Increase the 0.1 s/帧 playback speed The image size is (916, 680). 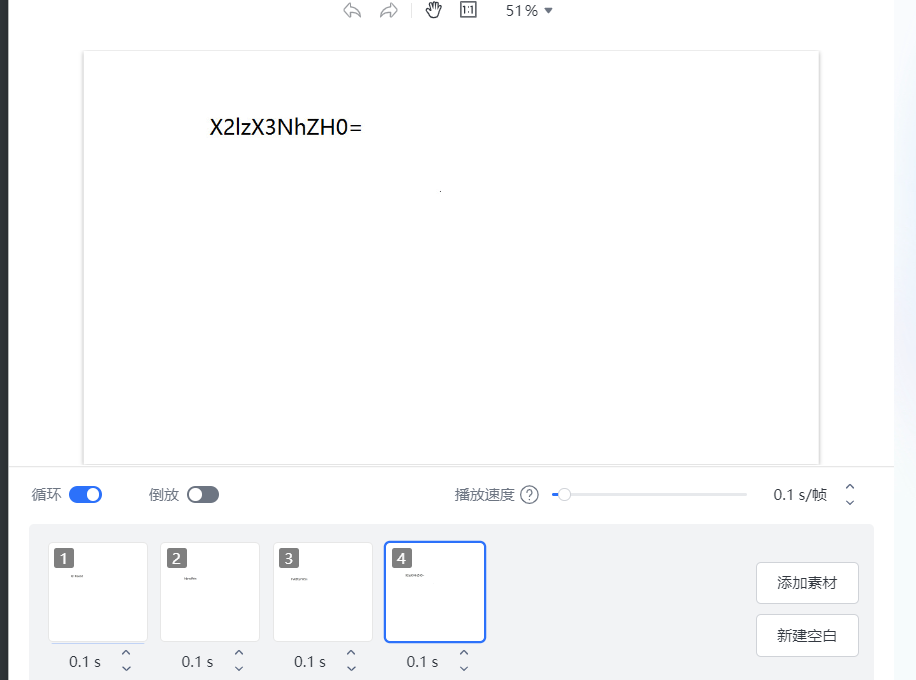point(850,487)
